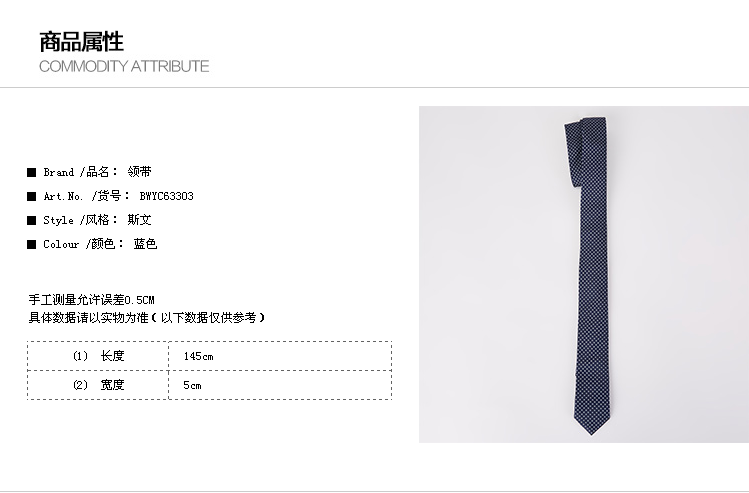Click the 长度 table cell
Image resolution: width=749 pixels, height=493 pixels.
tap(98, 356)
